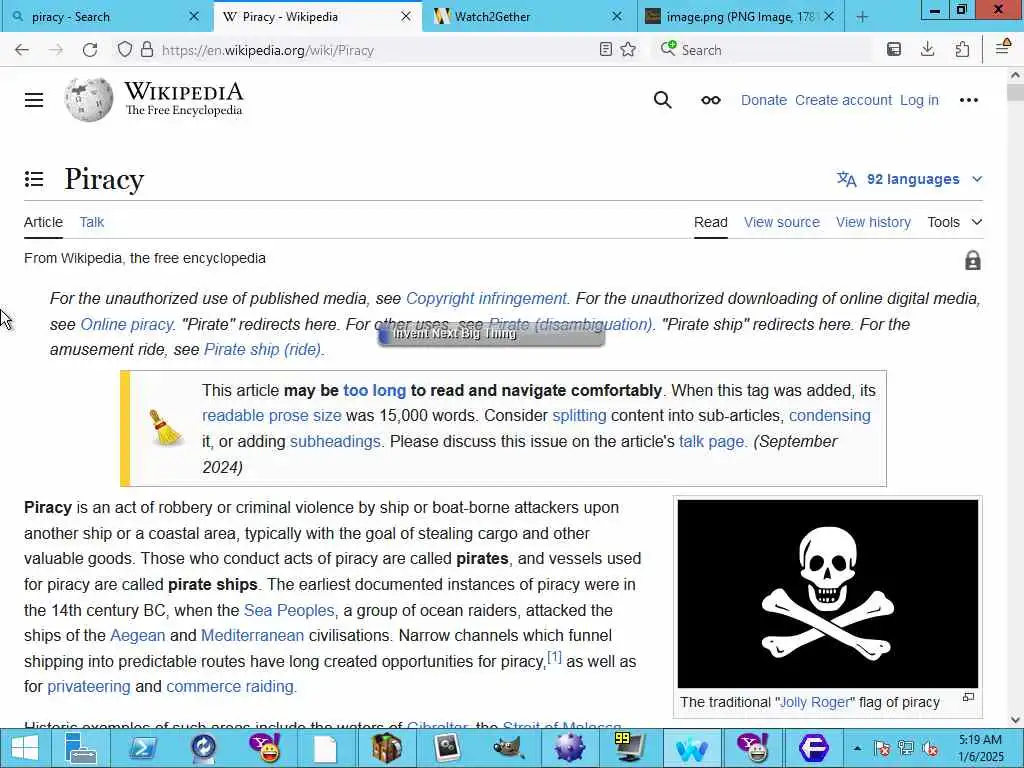This screenshot has height=768, width=1024.
Task: Follow the privateering link
Action: pyautogui.click(x=89, y=686)
